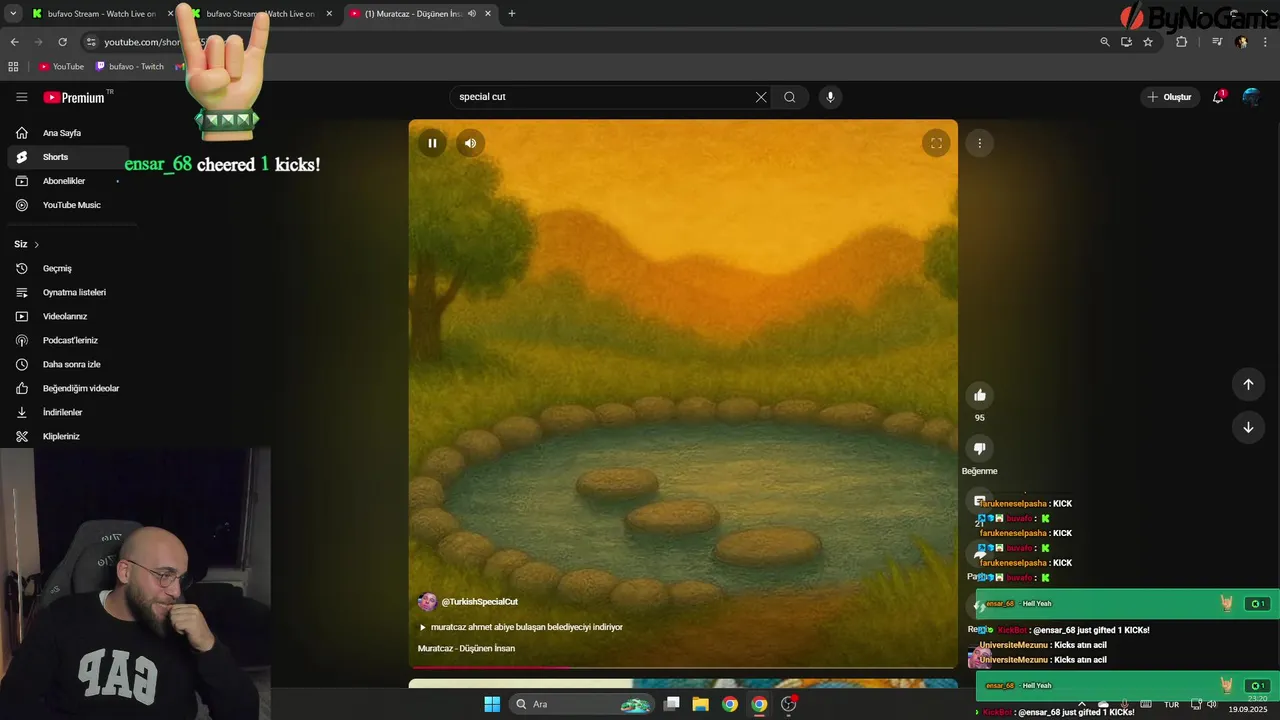
Task: Clear the search text with X
Action: [x=761, y=97]
